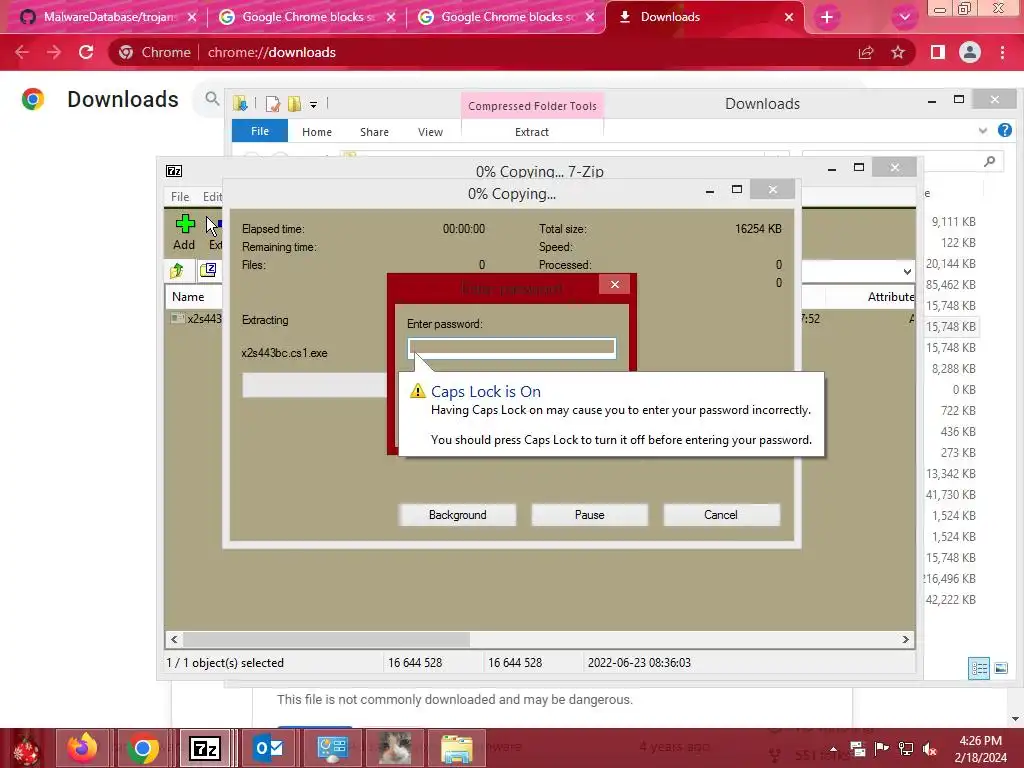Close the Downloads Chrome tab
This screenshot has width=1024, height=768.
(x=789, y=17)
